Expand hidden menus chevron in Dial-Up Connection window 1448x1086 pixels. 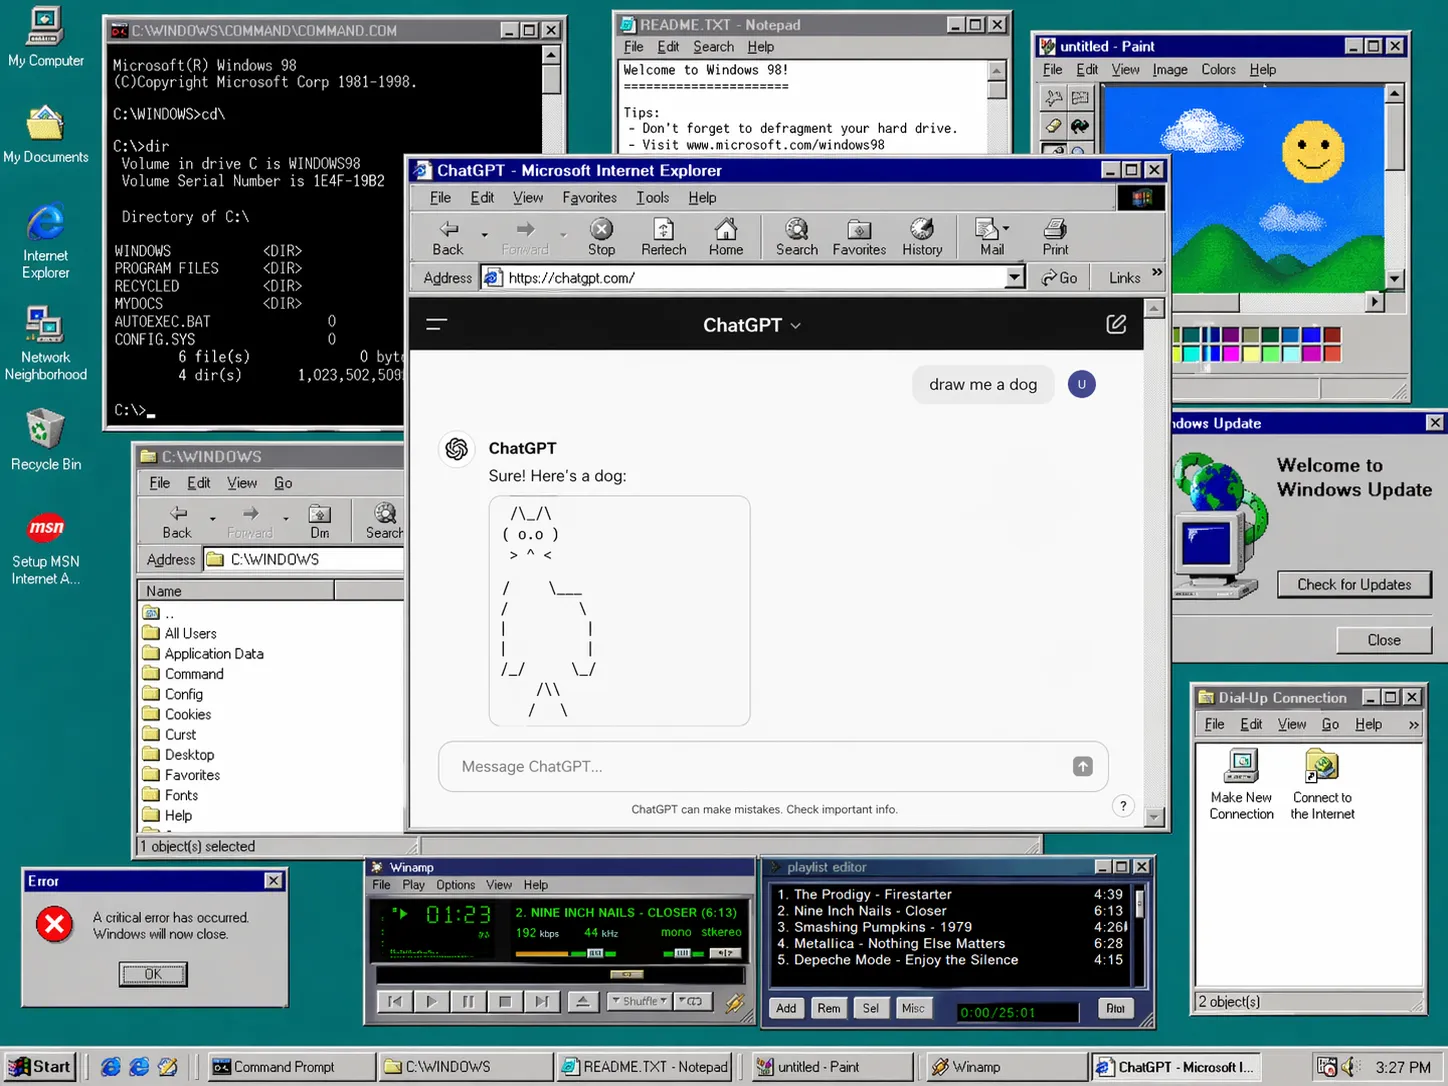pos(1413,725)
